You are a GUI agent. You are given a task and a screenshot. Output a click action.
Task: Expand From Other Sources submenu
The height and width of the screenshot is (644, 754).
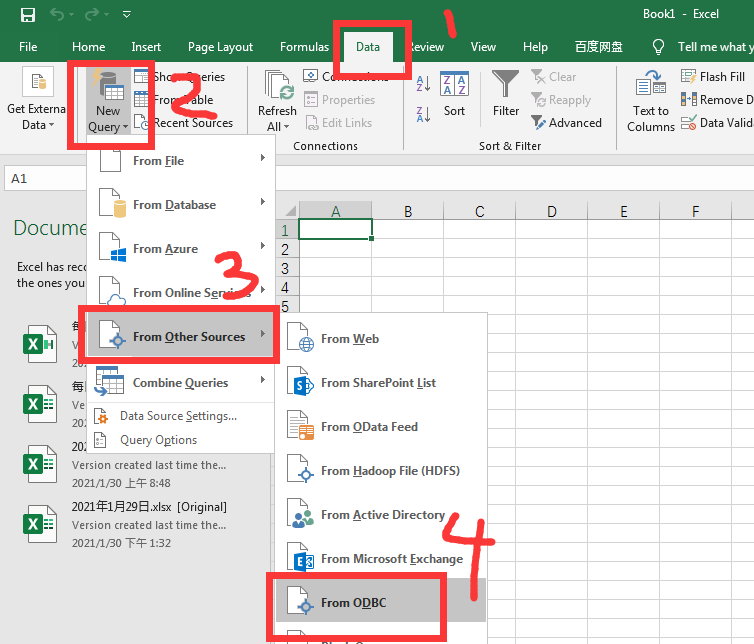(181, 336)
